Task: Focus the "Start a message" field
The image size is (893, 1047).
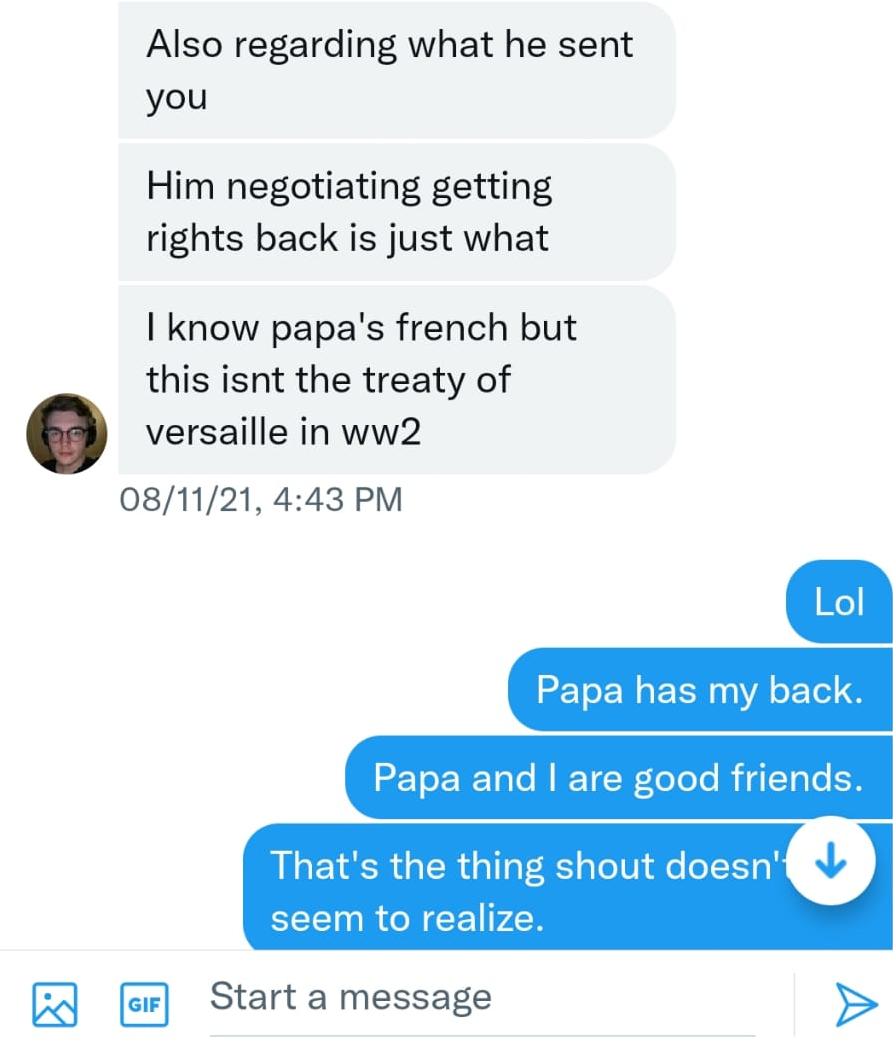Action: click(x=480, y=997)
